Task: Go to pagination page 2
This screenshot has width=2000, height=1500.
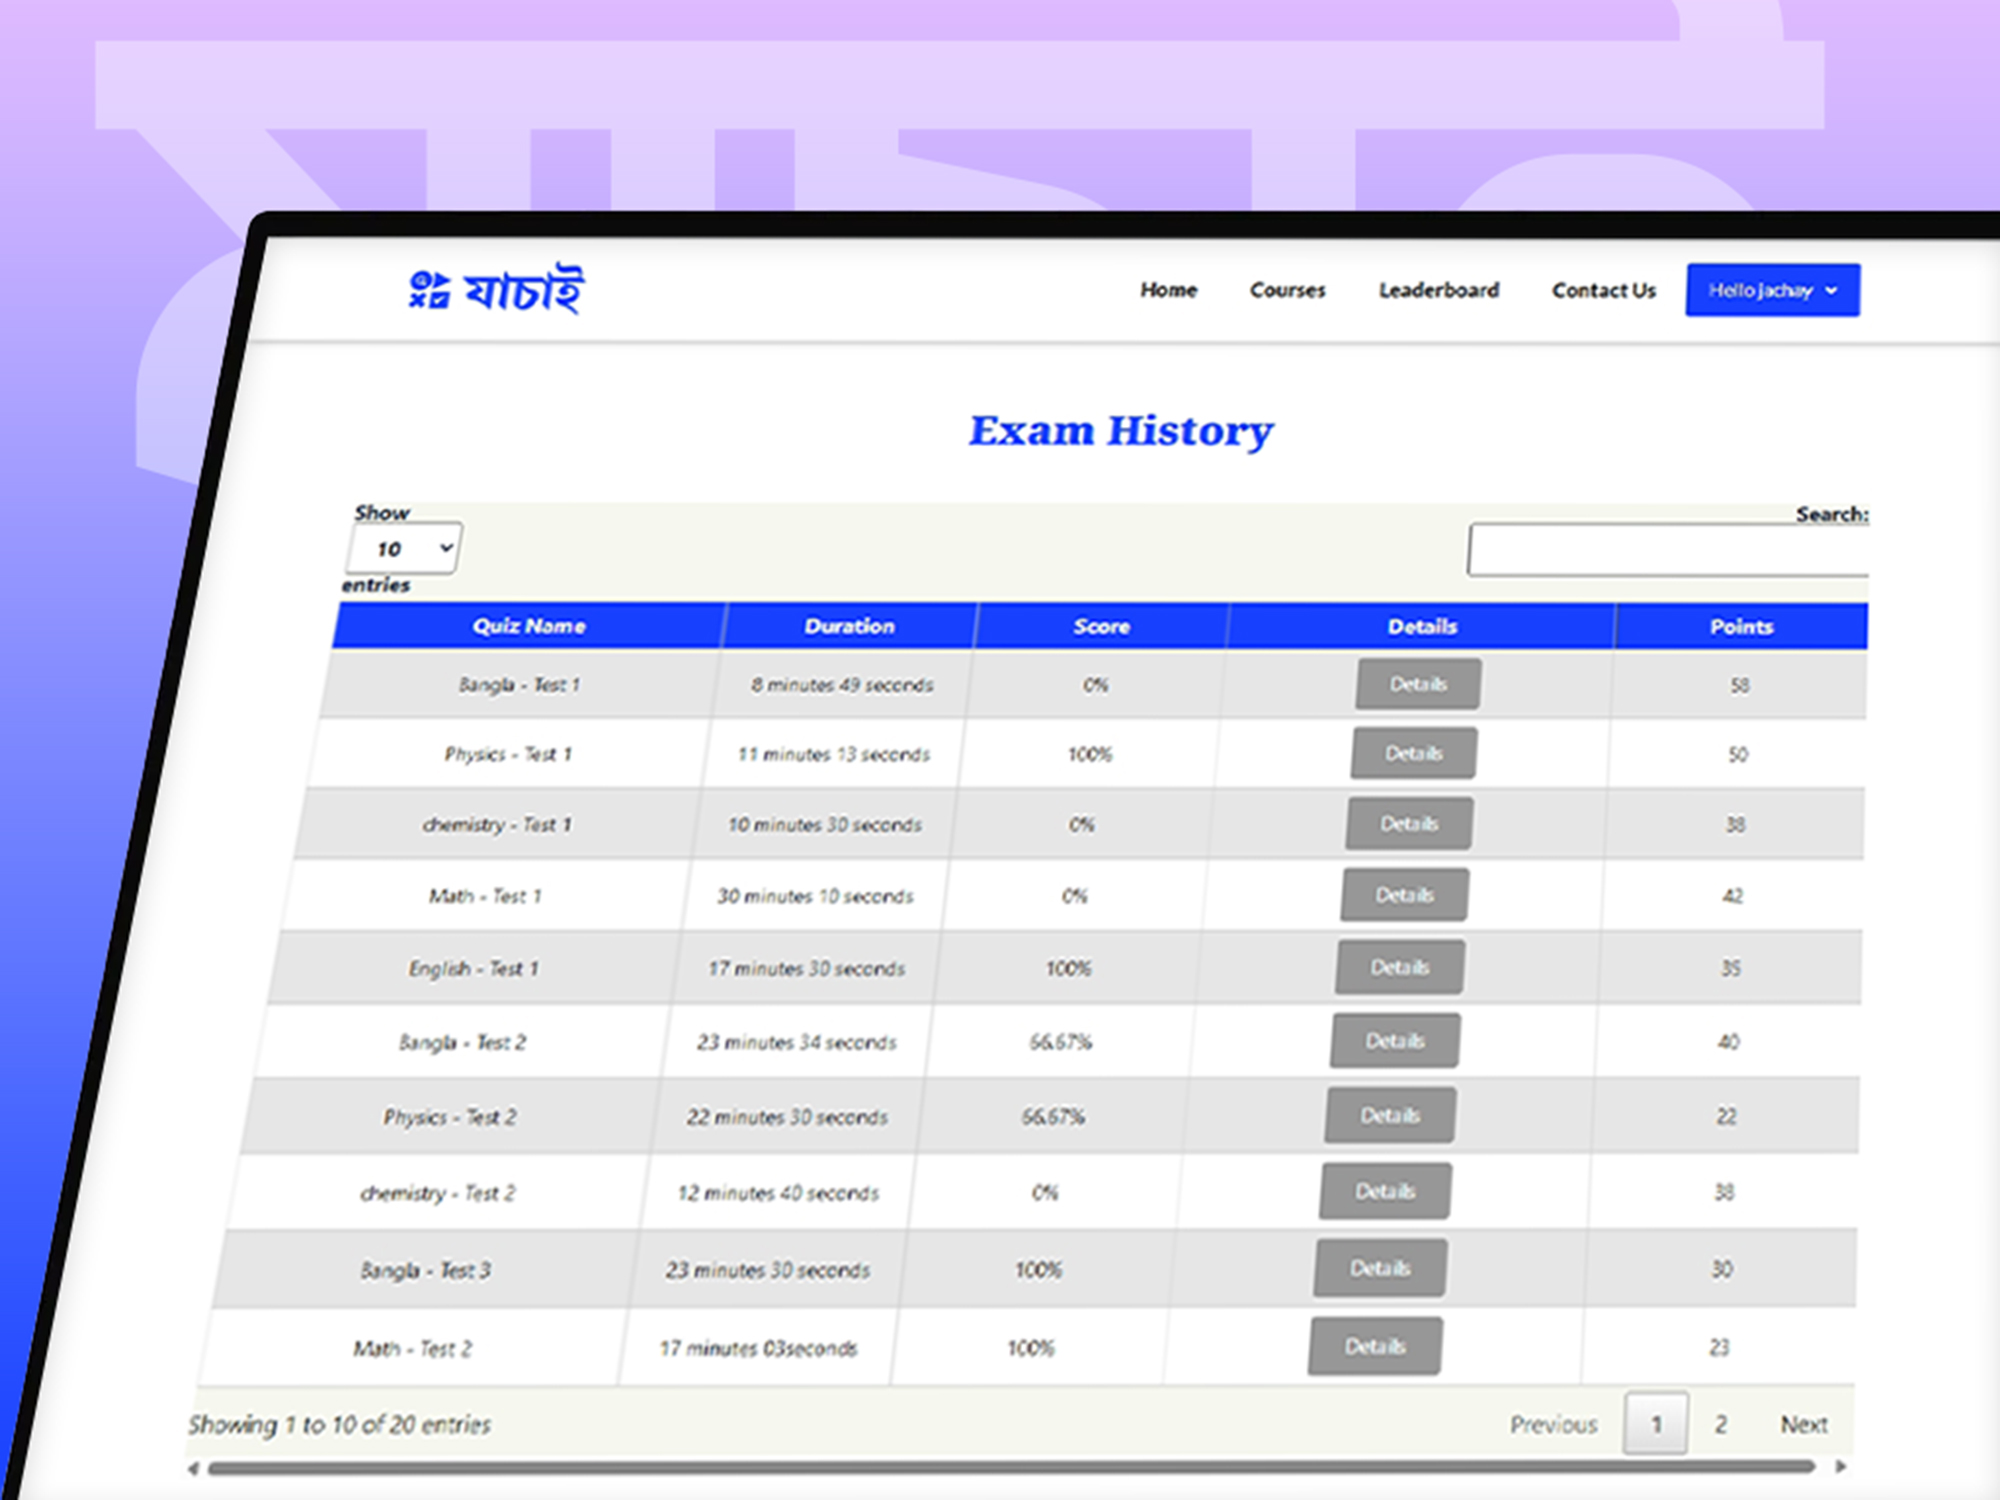Action: (x=1720, y=1424)
